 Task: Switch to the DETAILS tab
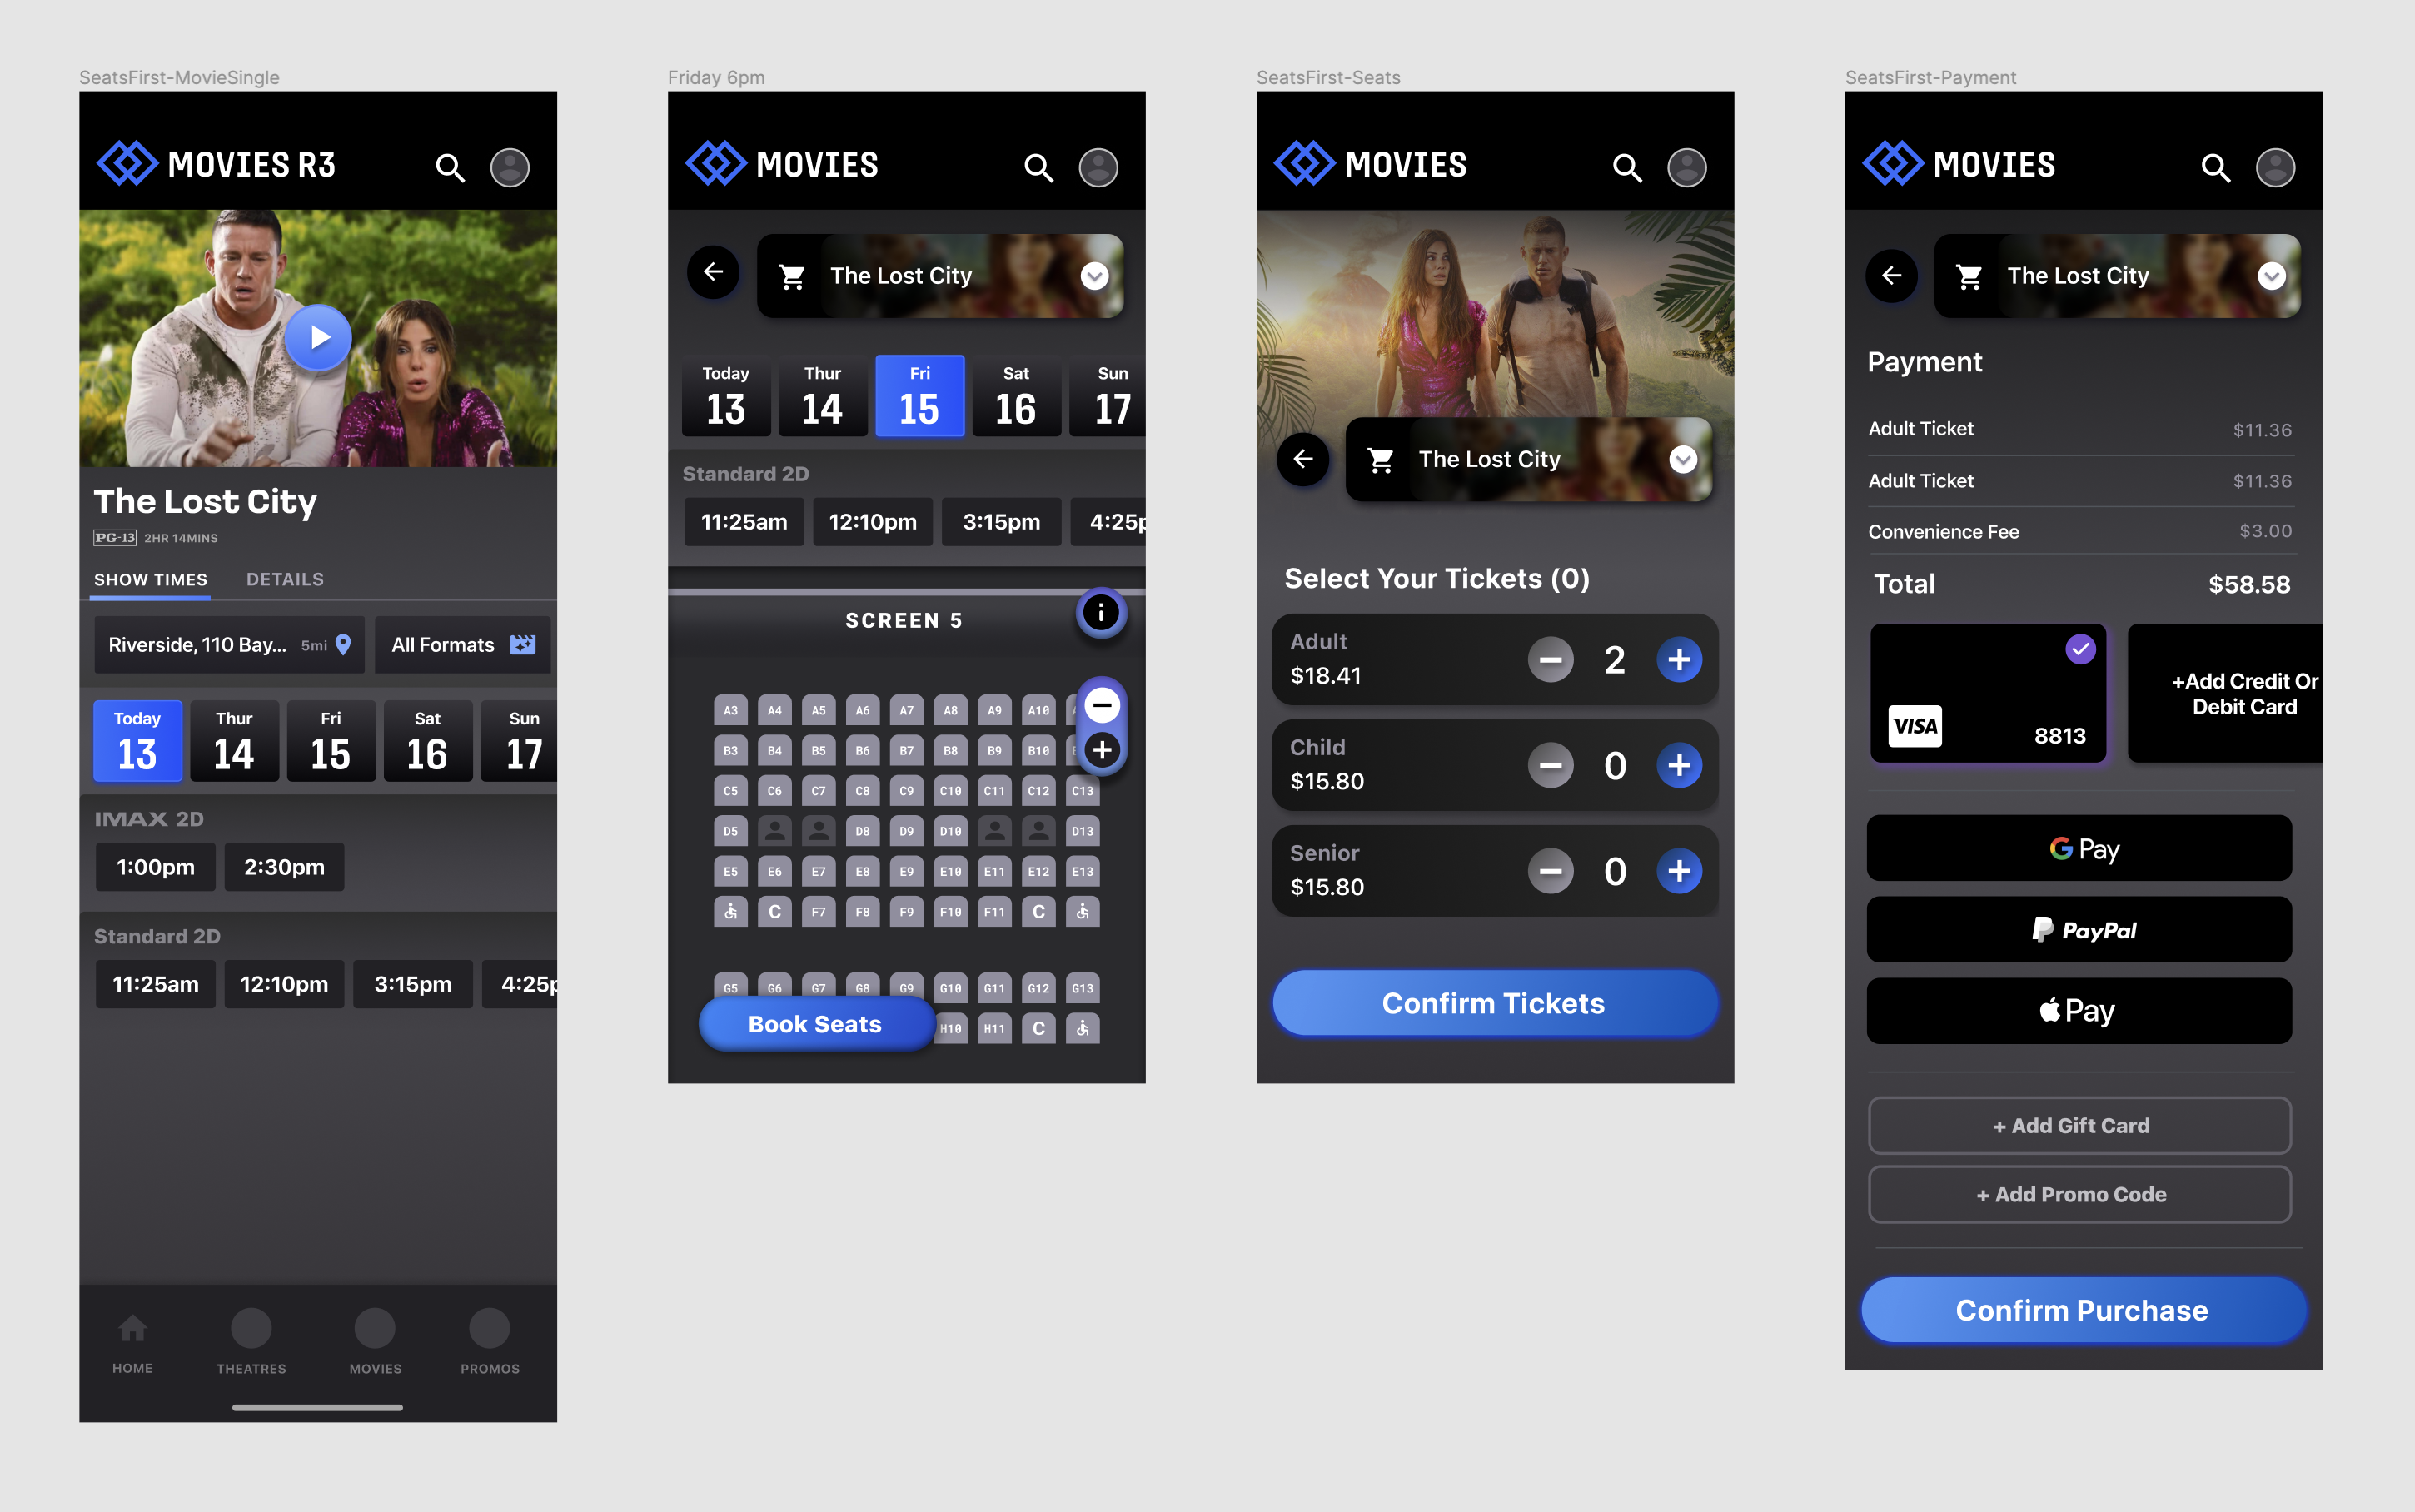point(285,579)
